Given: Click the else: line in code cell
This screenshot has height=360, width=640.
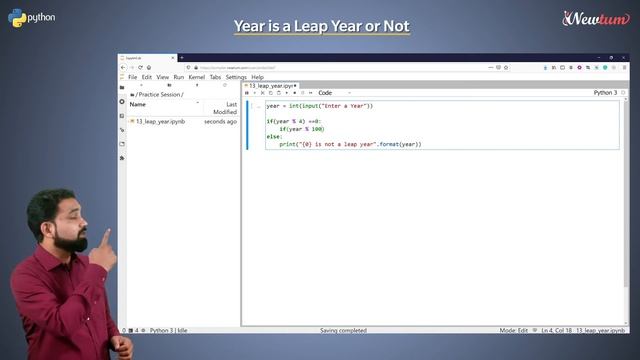Looking at the screenshot, I should point(274,137).
